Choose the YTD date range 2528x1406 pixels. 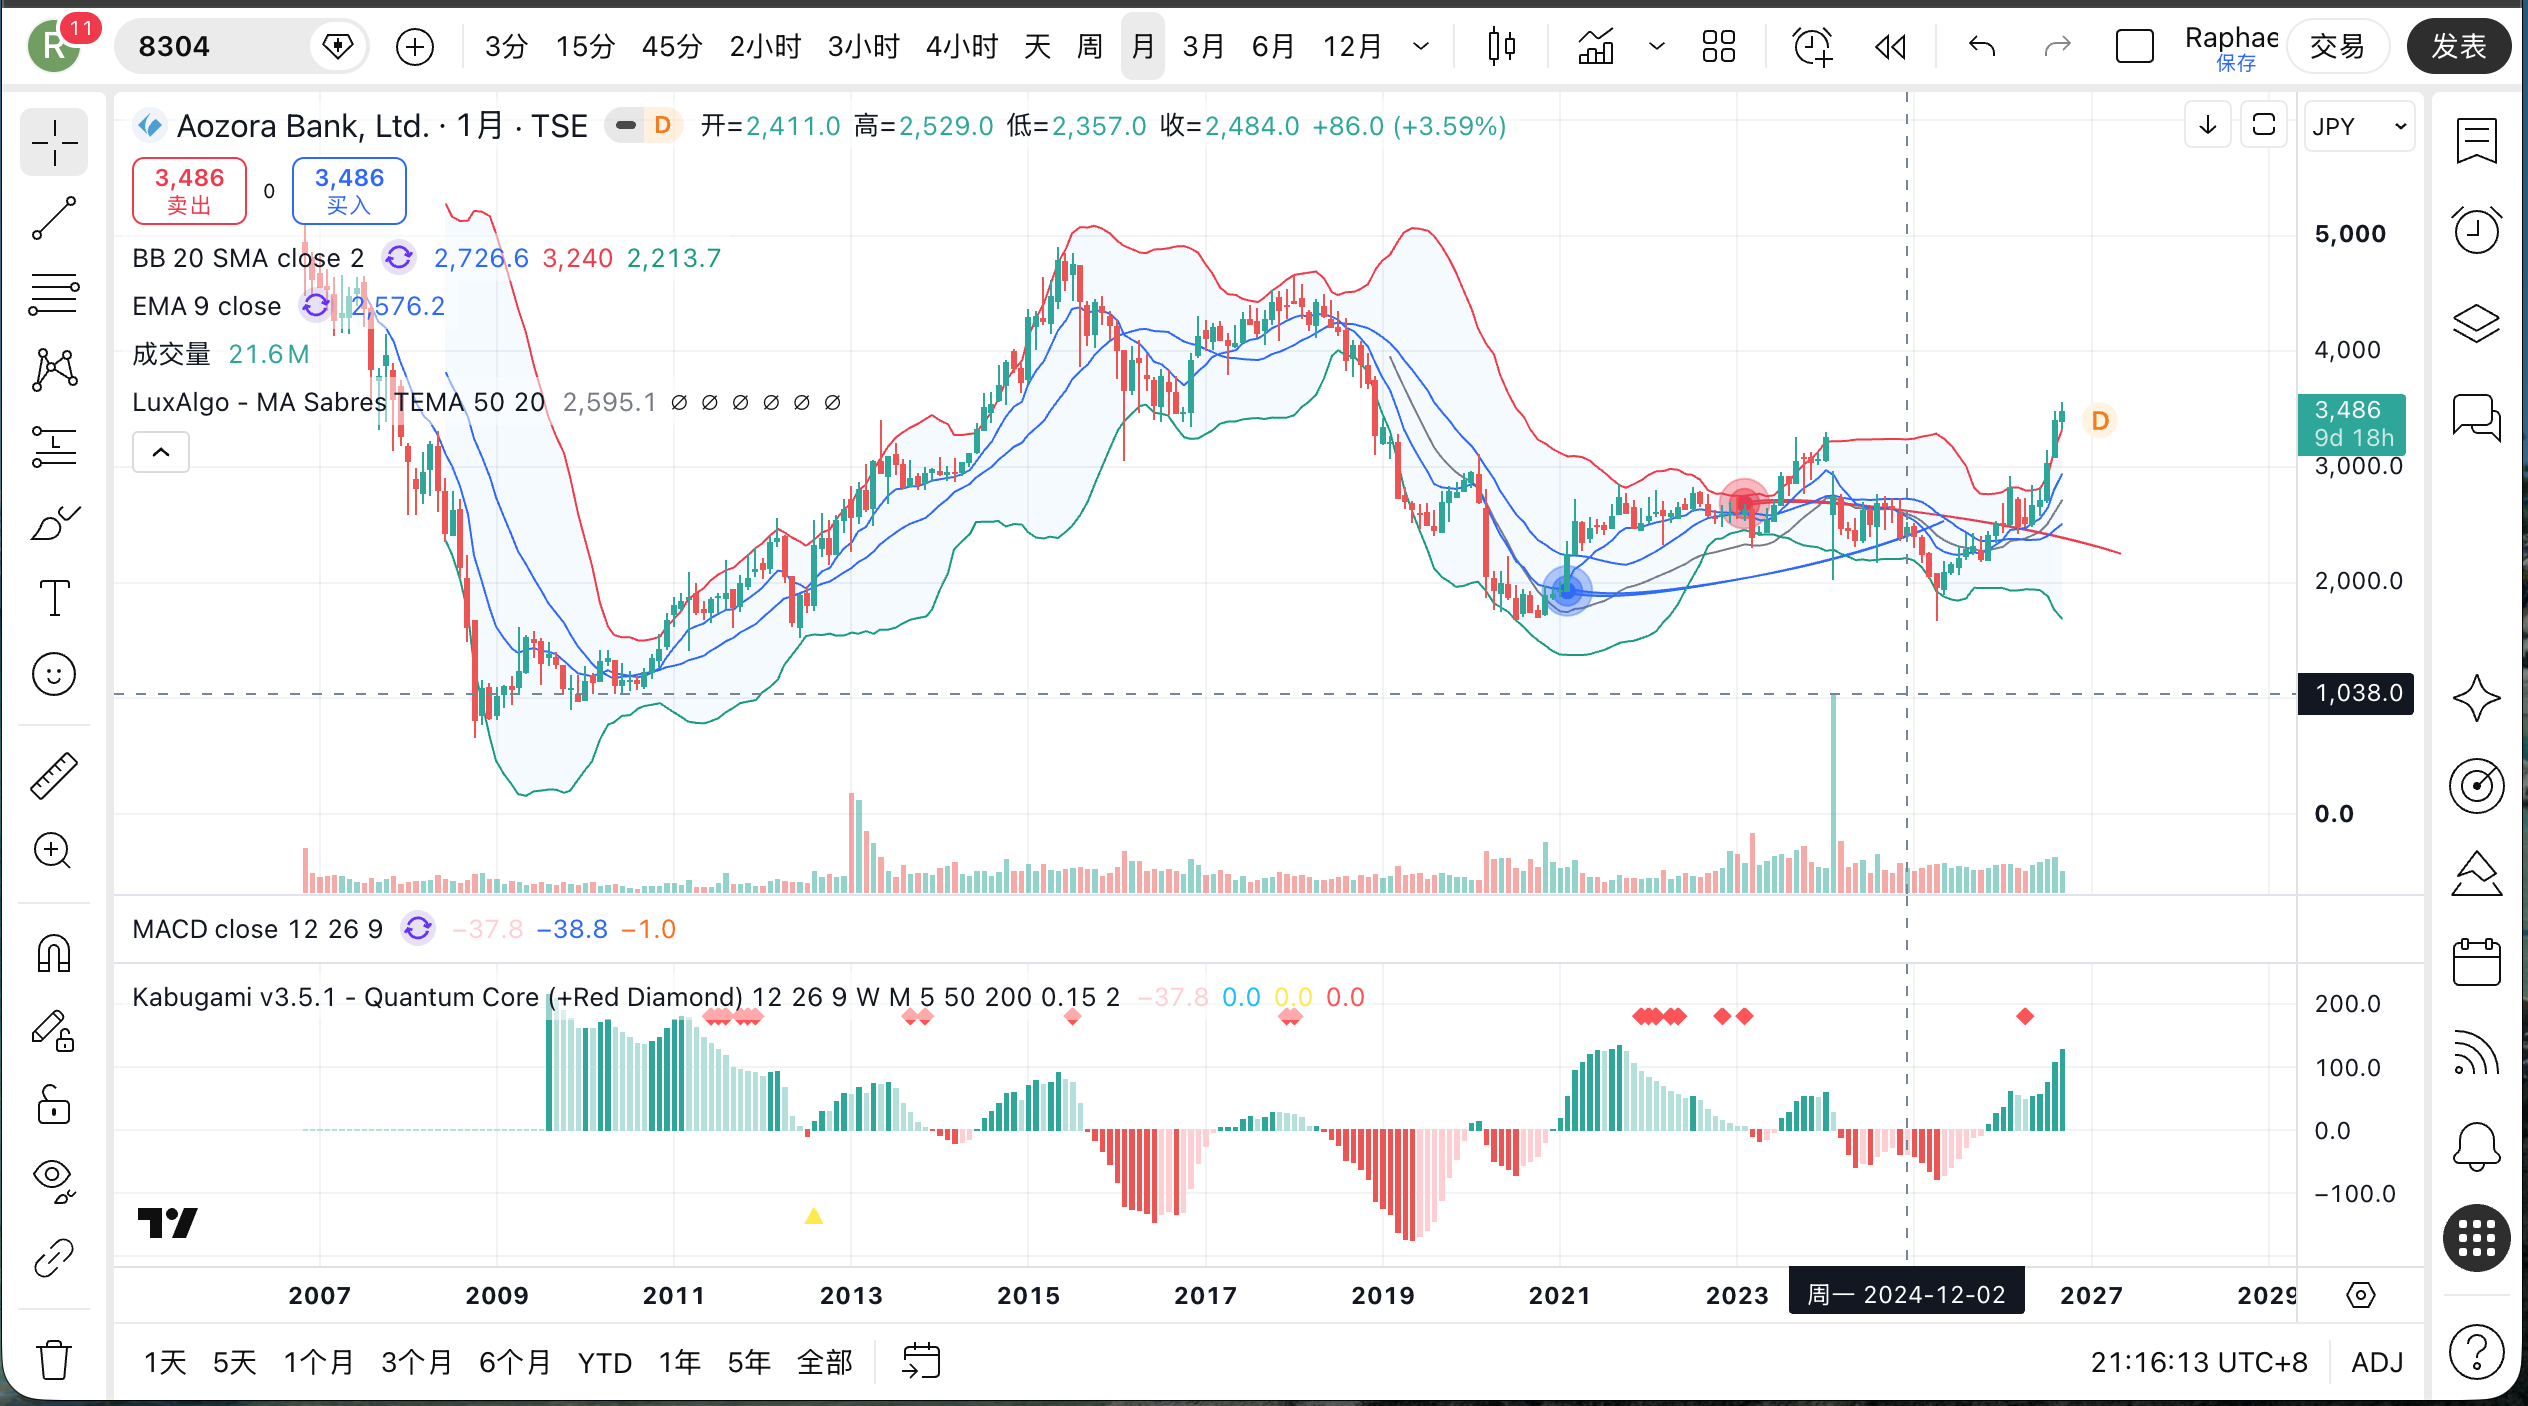pos(605,1362)
